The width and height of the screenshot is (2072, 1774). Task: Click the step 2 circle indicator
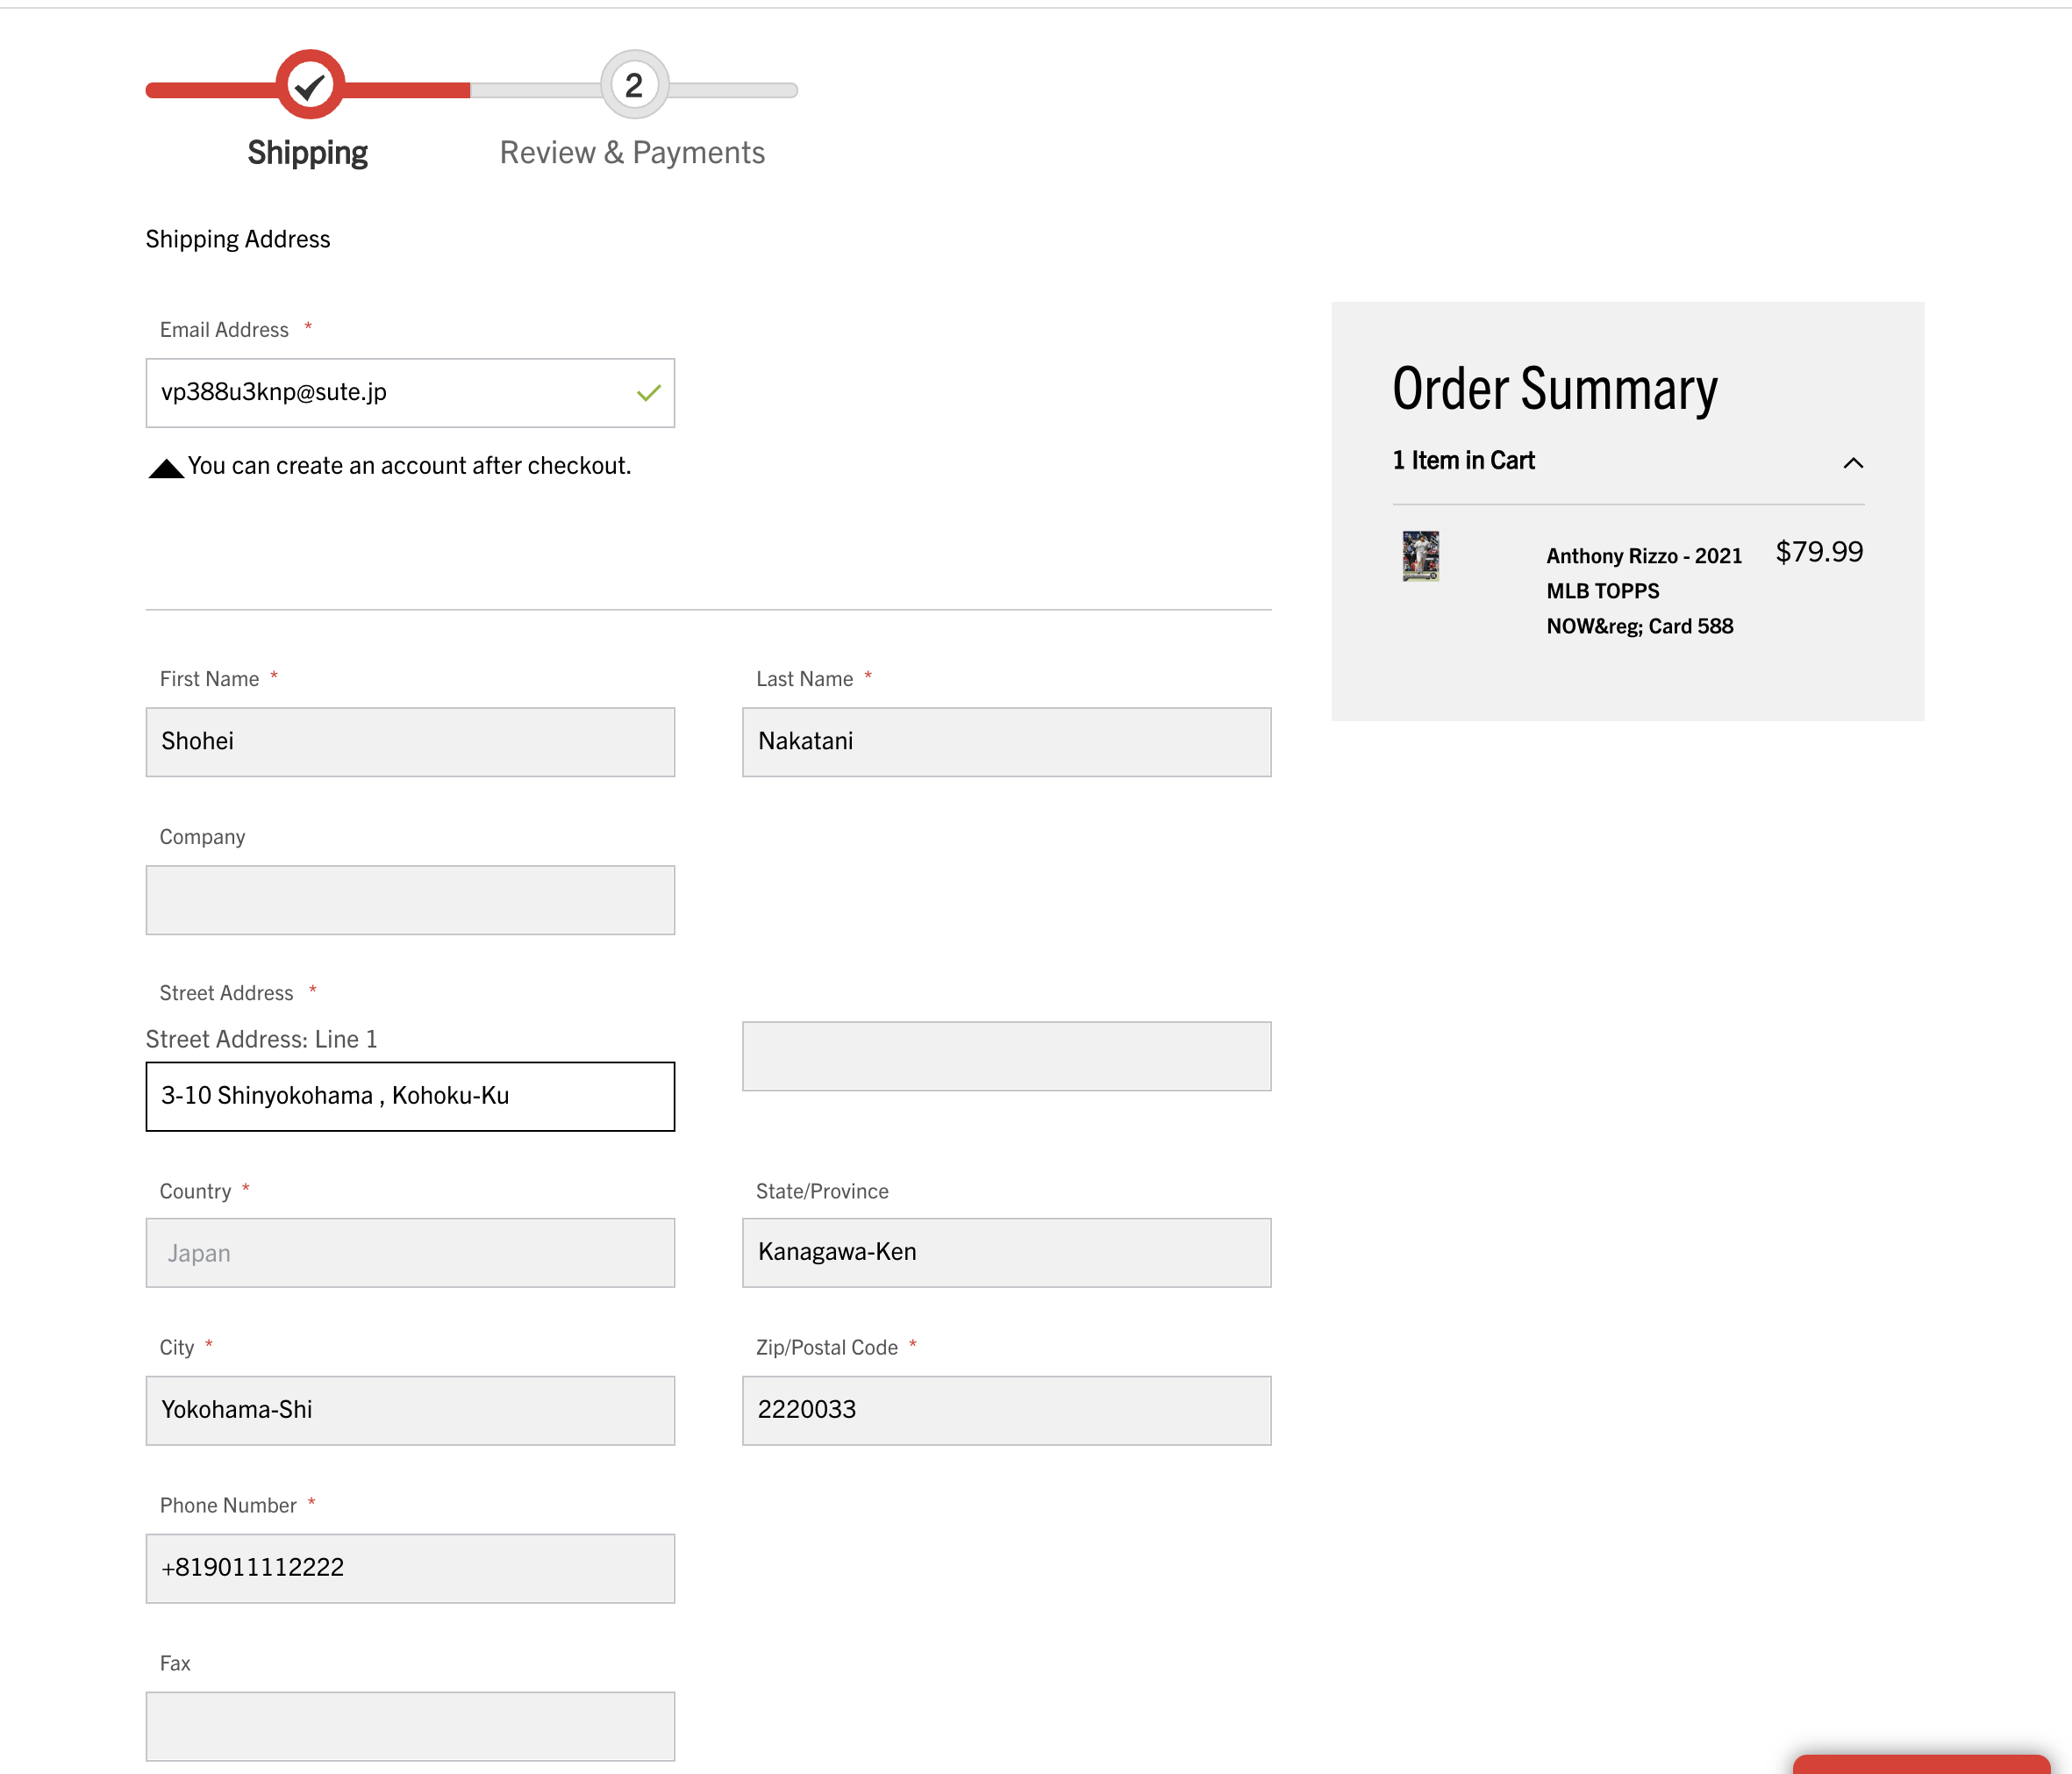click(634, 85)
